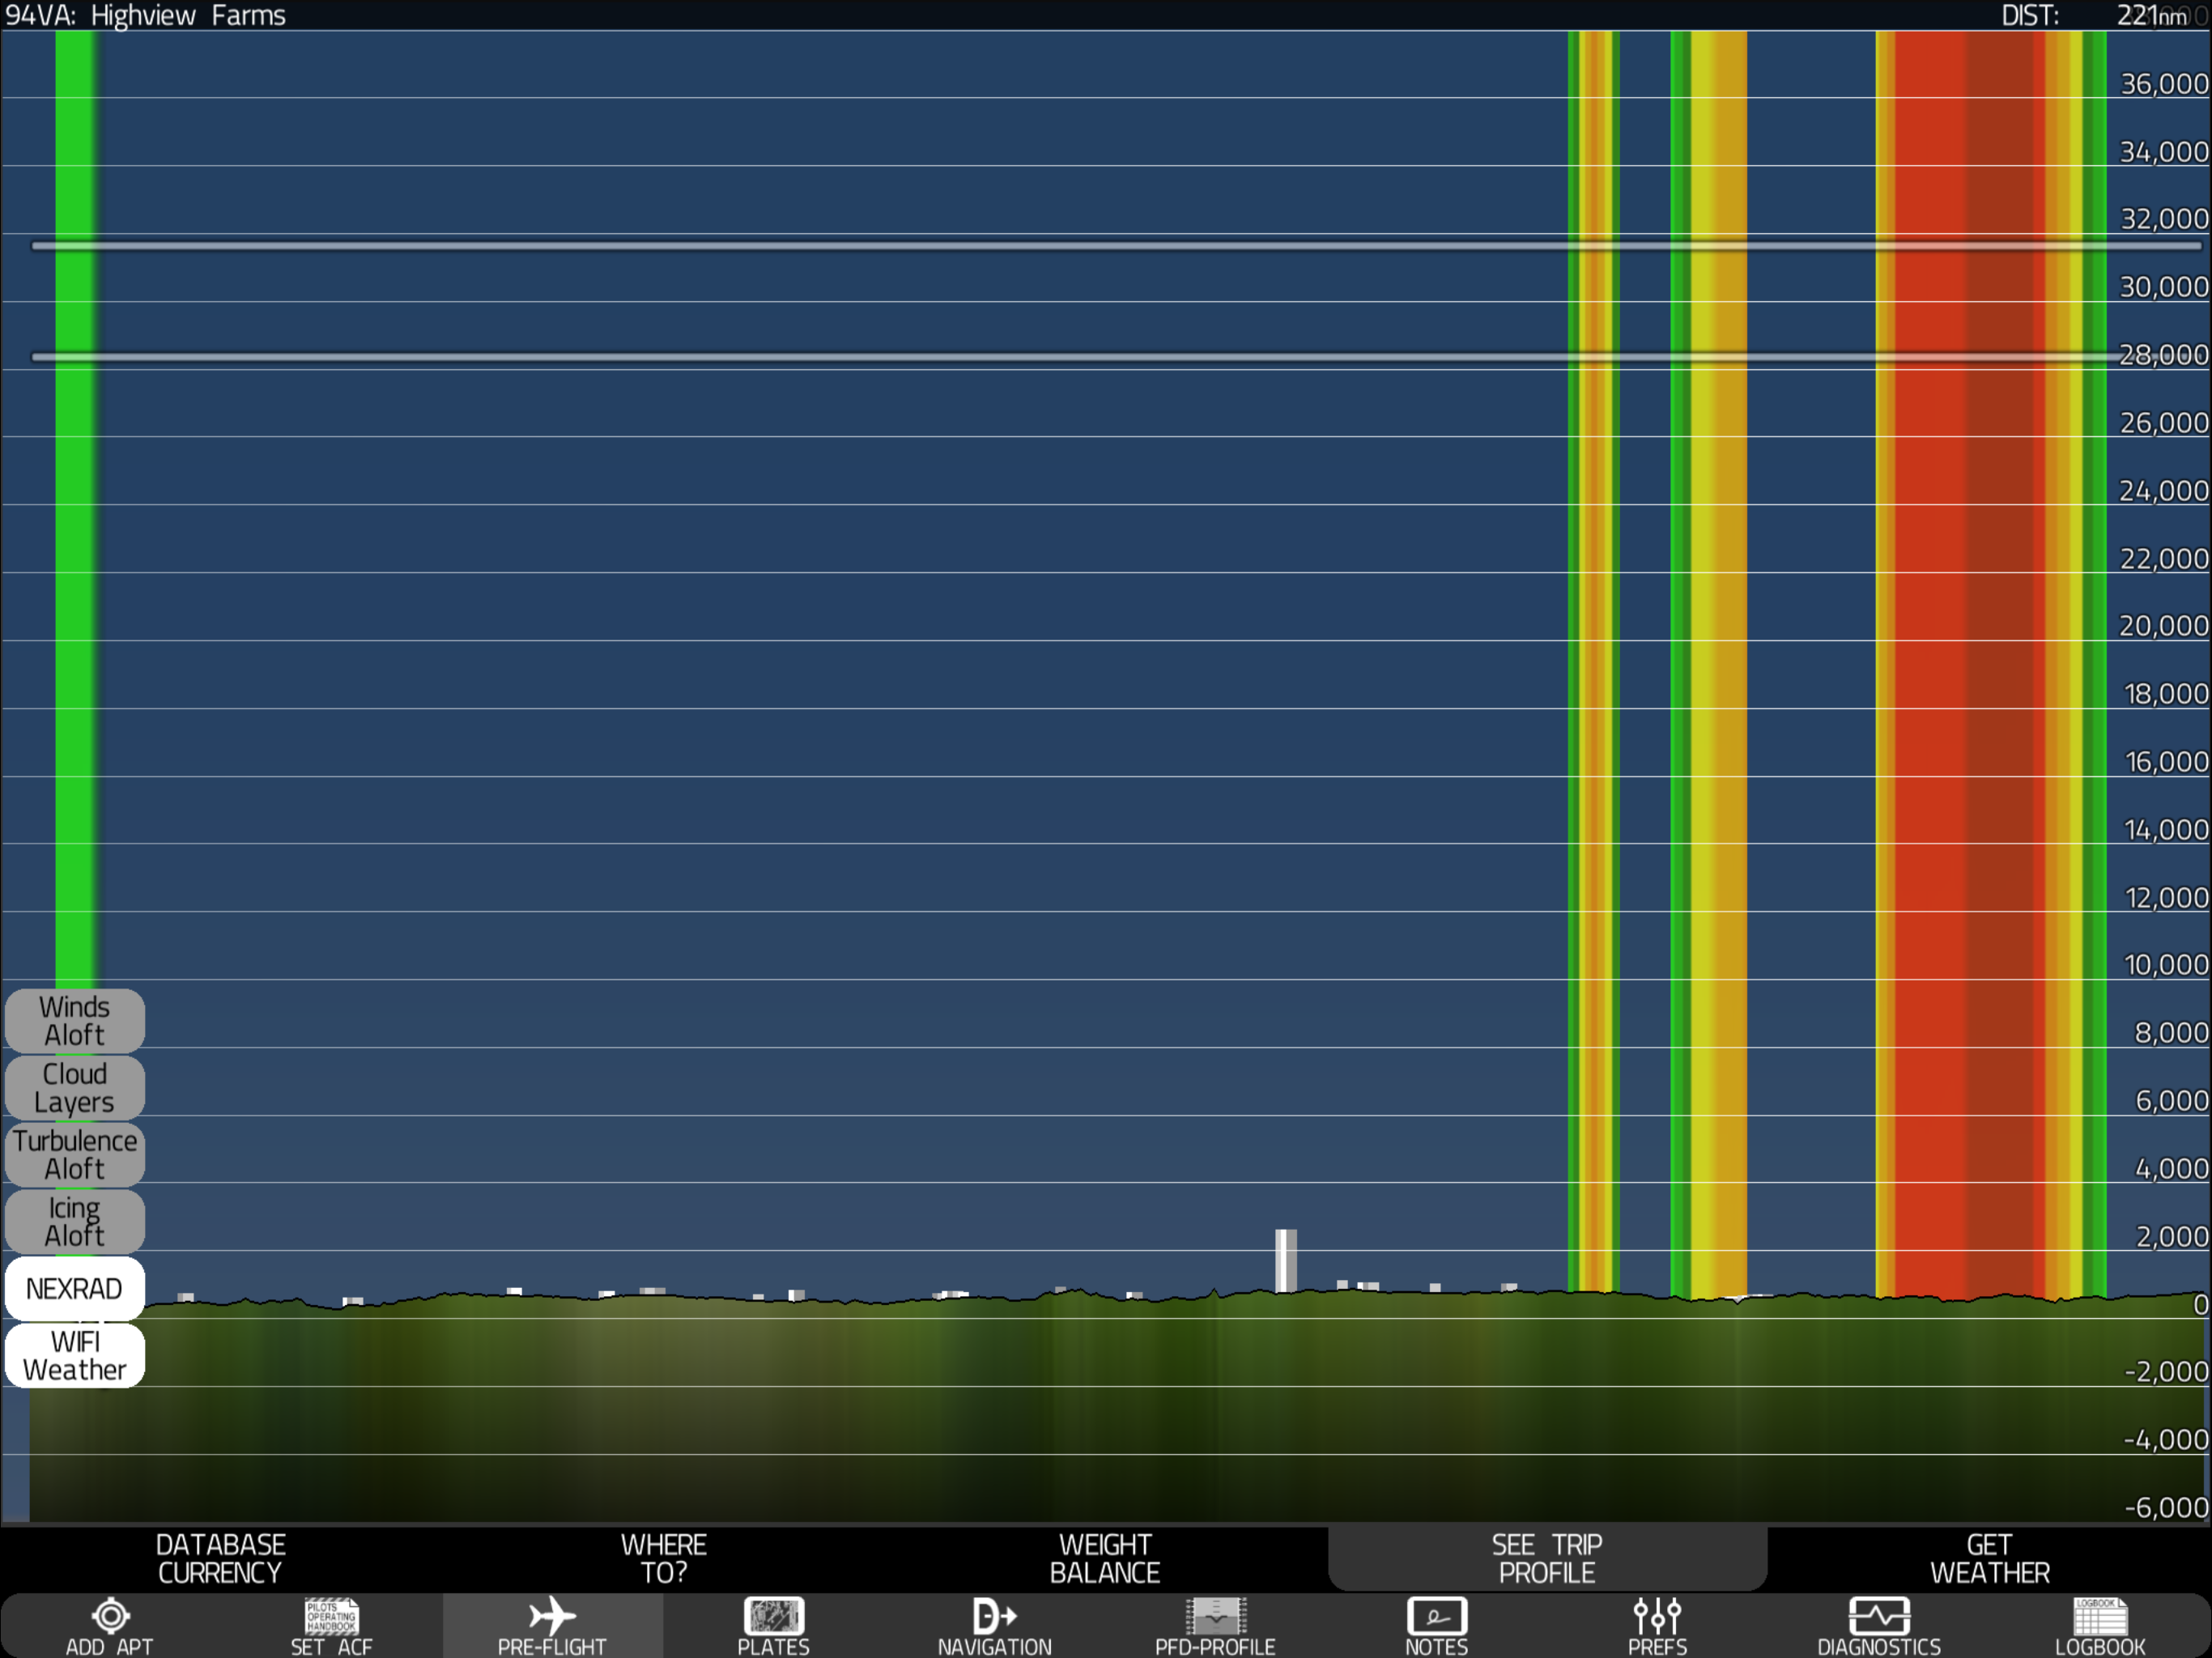
Task: Toggle the WIFI Weather source
Action: tap(75, 1356)
